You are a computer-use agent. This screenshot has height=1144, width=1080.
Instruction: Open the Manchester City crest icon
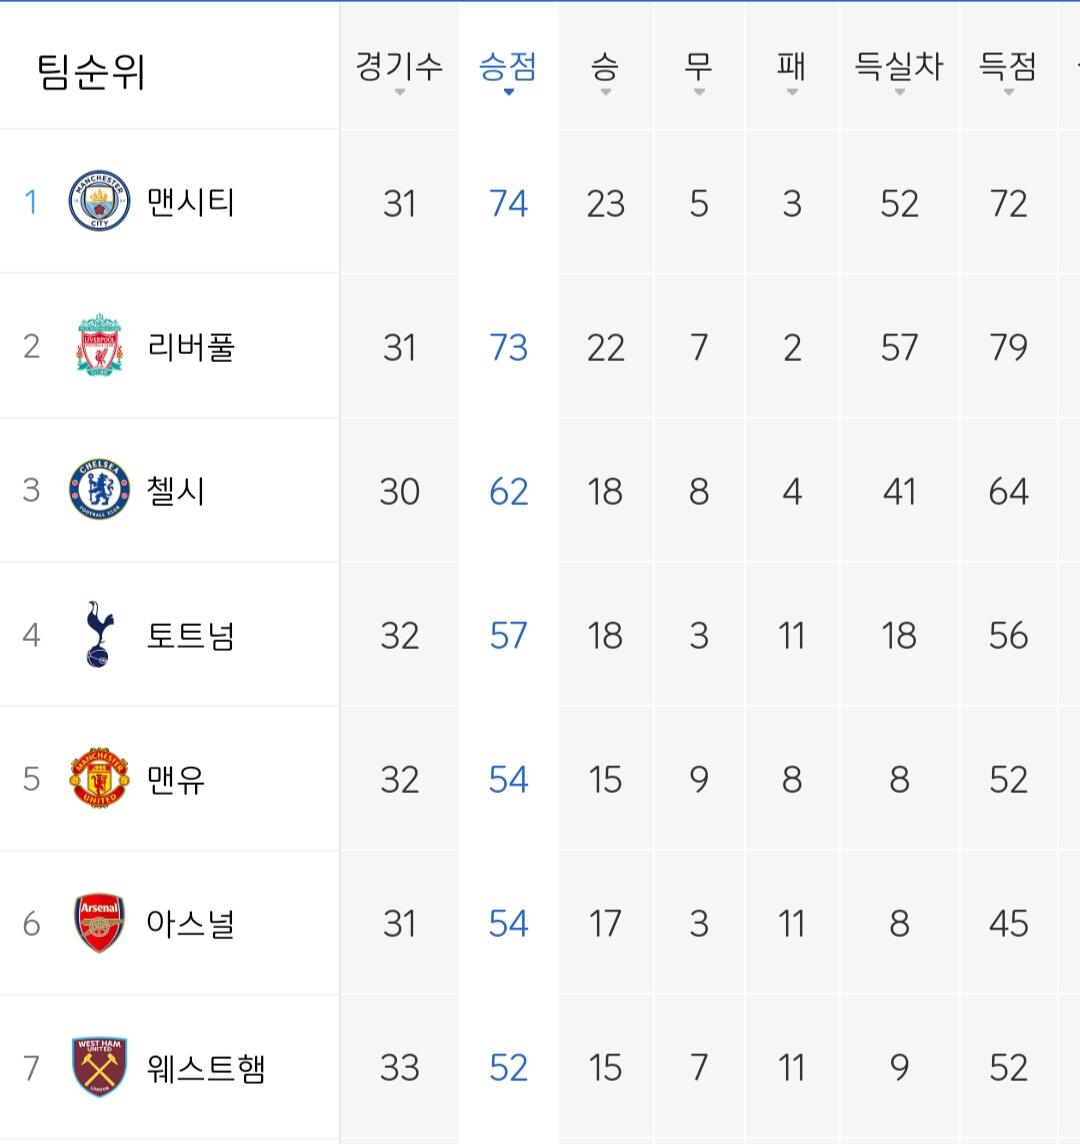pos(99,201)
